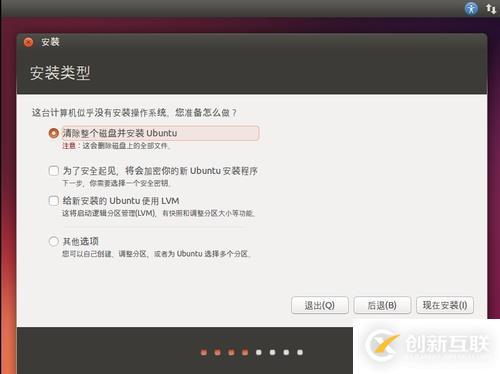The image size is (500, 374).
Task: Open the accessibility menu icon
Action: pos(471,8)
